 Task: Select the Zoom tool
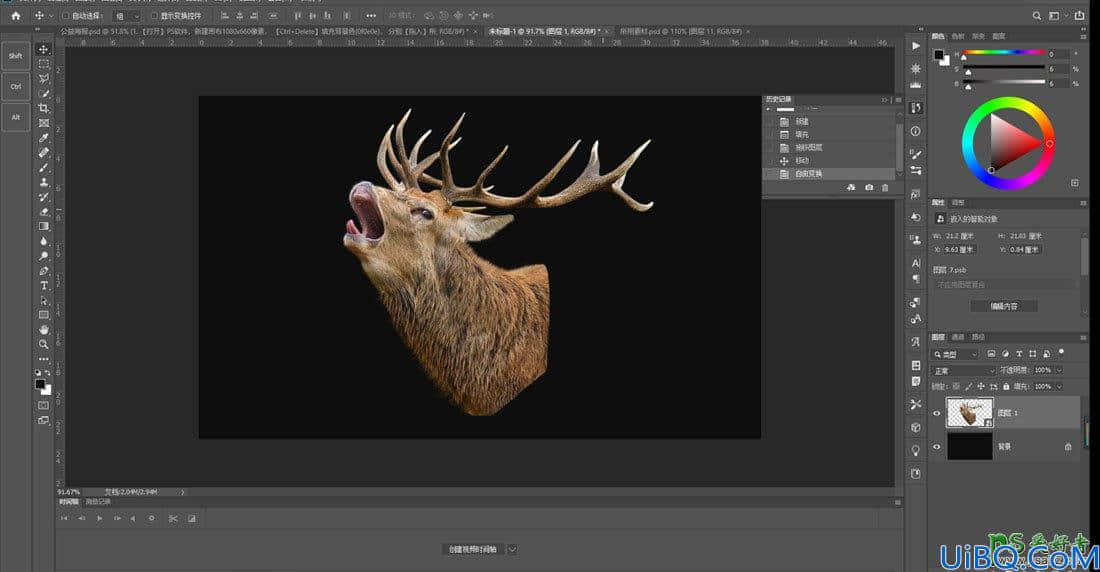[x=43, y=344]
